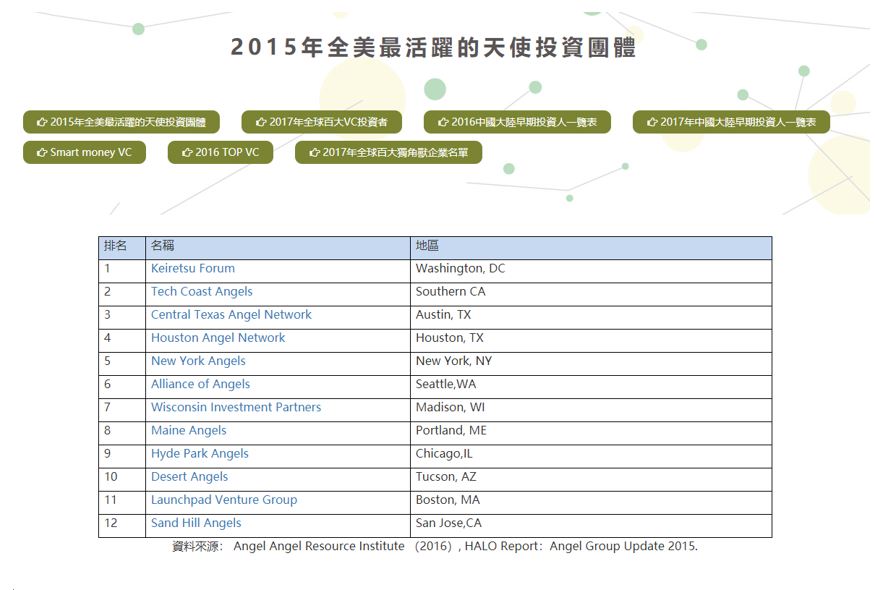Open the 2015年全美最活躍的天使投資團體 button
Viewport: 875px width, 590px height.
pyautogui.click(x=121, y=122)
